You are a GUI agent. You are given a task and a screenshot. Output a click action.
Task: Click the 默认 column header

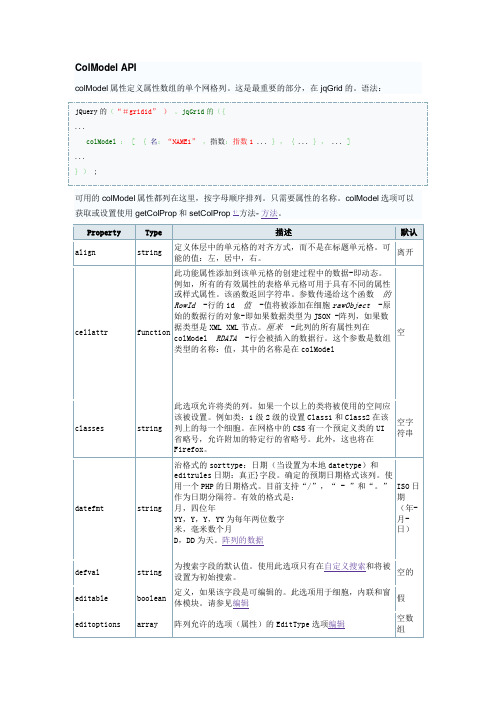pos(409,232)
